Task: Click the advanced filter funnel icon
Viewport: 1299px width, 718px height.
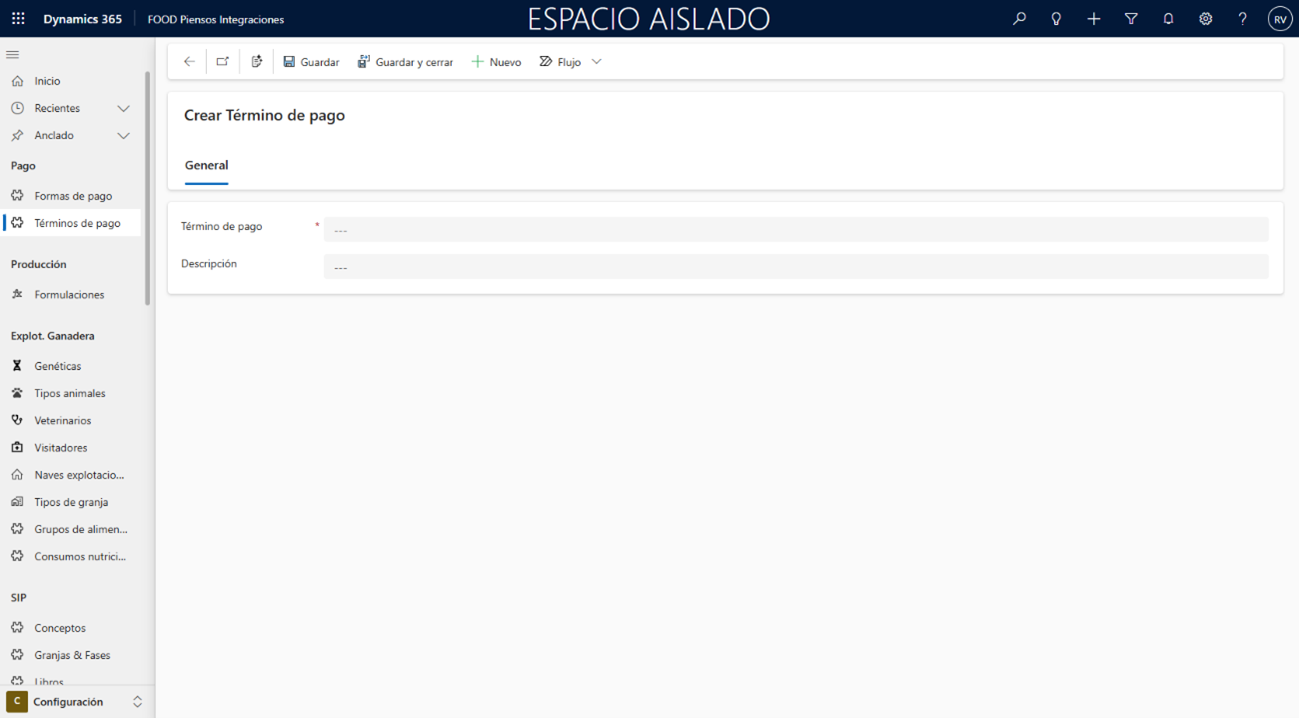Action: [1131, 19]
